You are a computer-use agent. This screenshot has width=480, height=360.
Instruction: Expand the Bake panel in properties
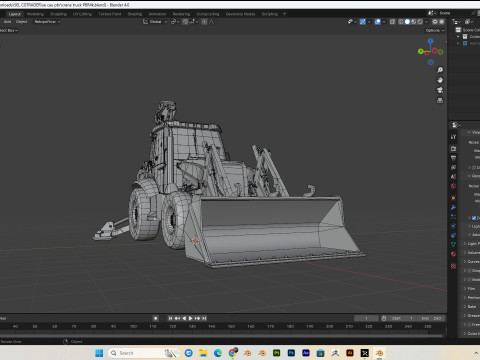(x=471, y=307)
